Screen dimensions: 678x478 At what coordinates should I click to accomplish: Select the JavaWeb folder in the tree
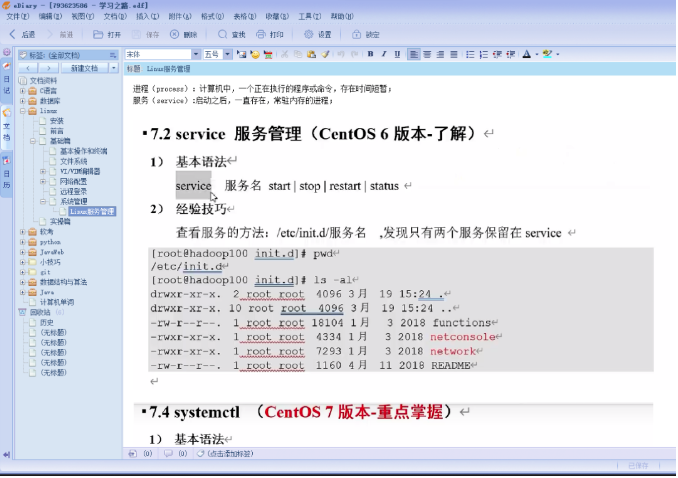click(51, 253)
